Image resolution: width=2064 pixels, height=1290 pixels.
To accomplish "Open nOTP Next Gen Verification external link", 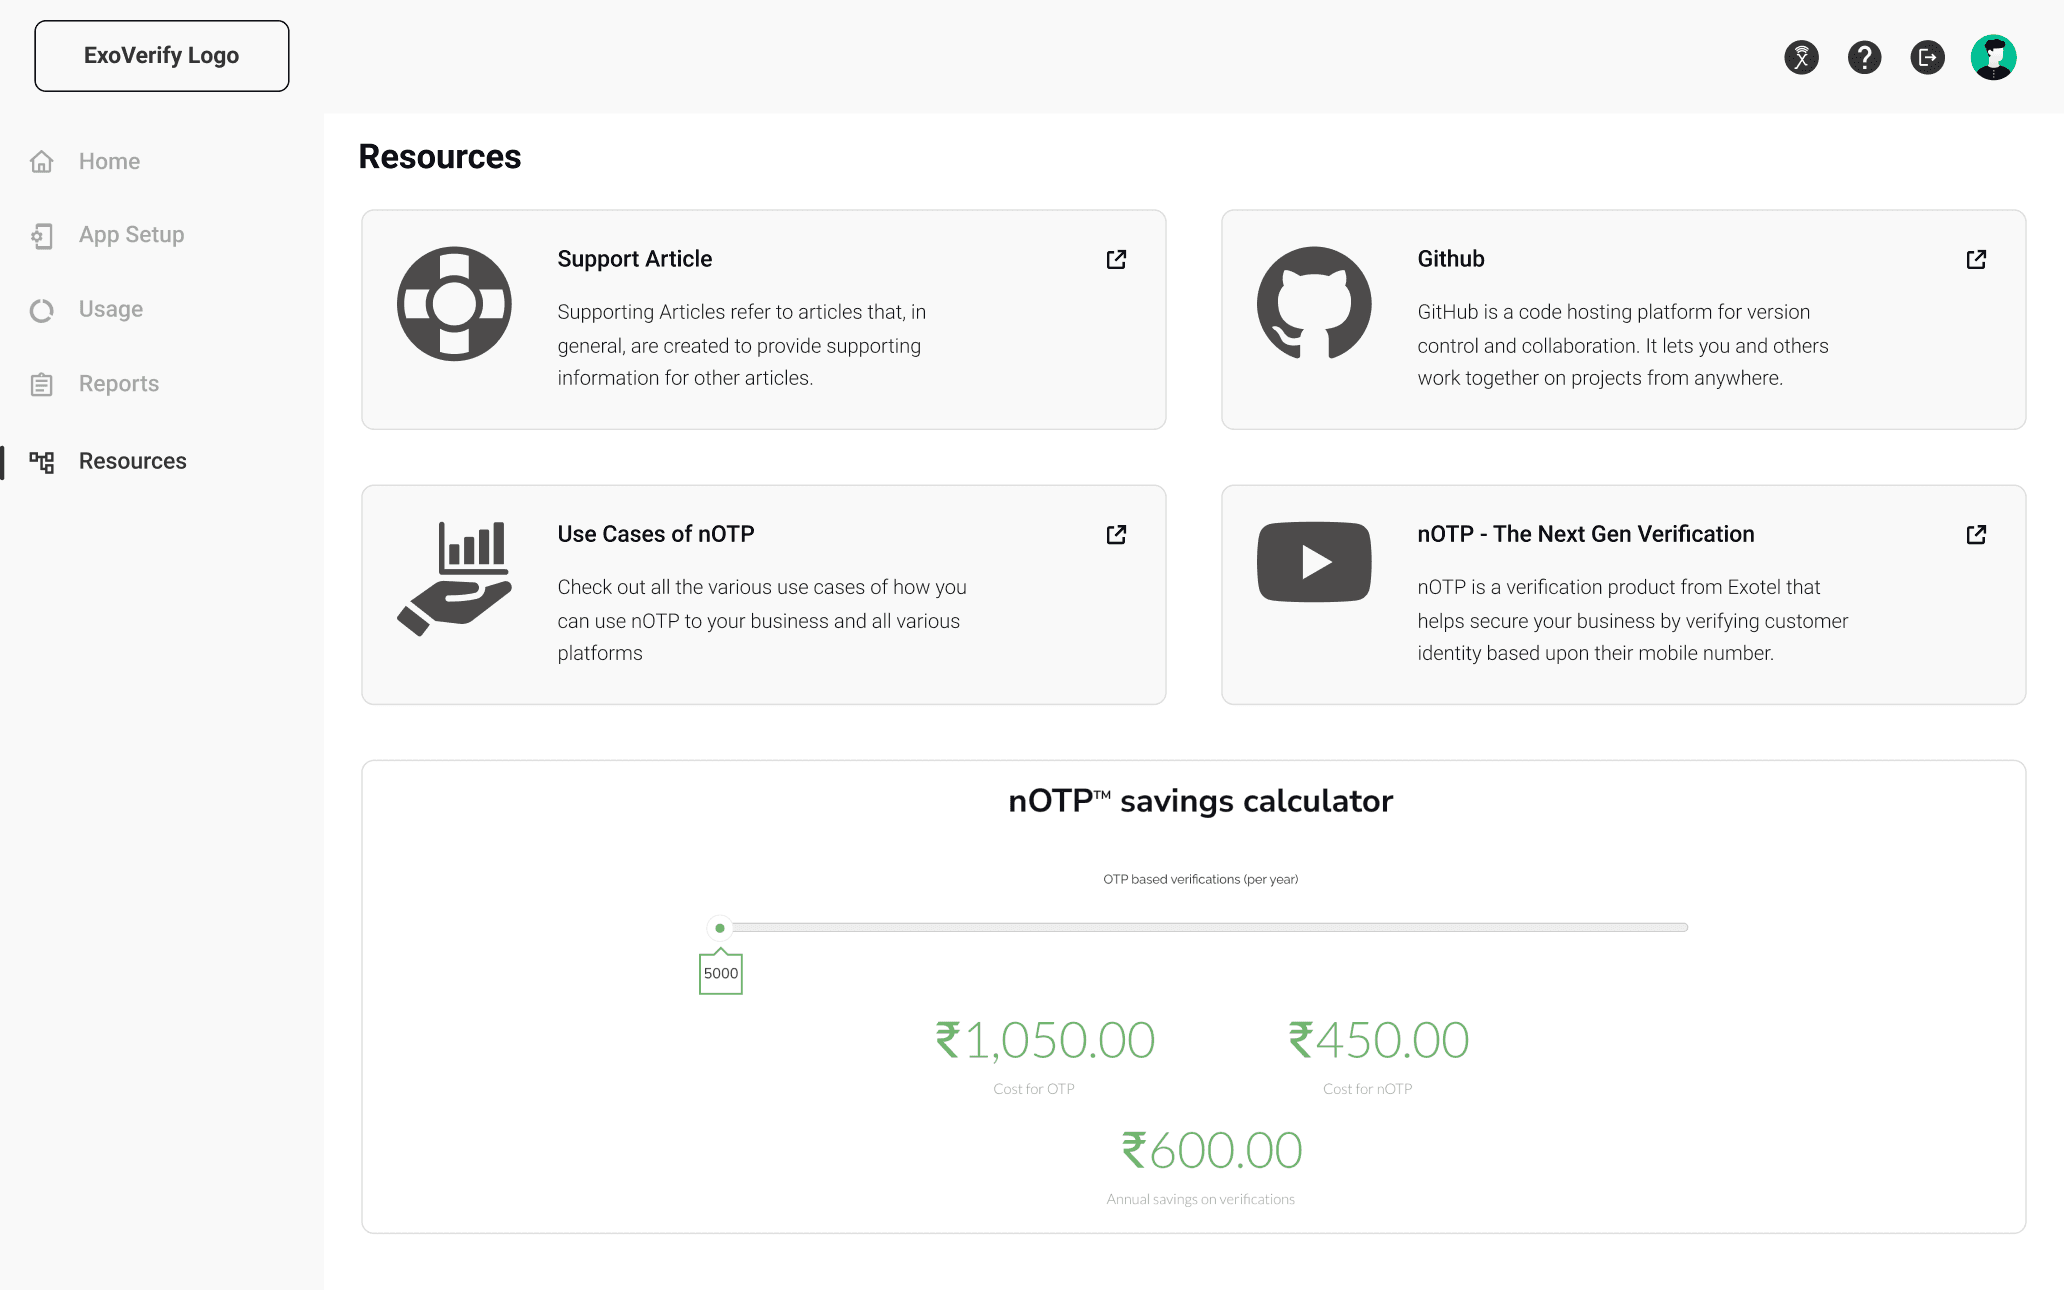I will click(1976, 535).
